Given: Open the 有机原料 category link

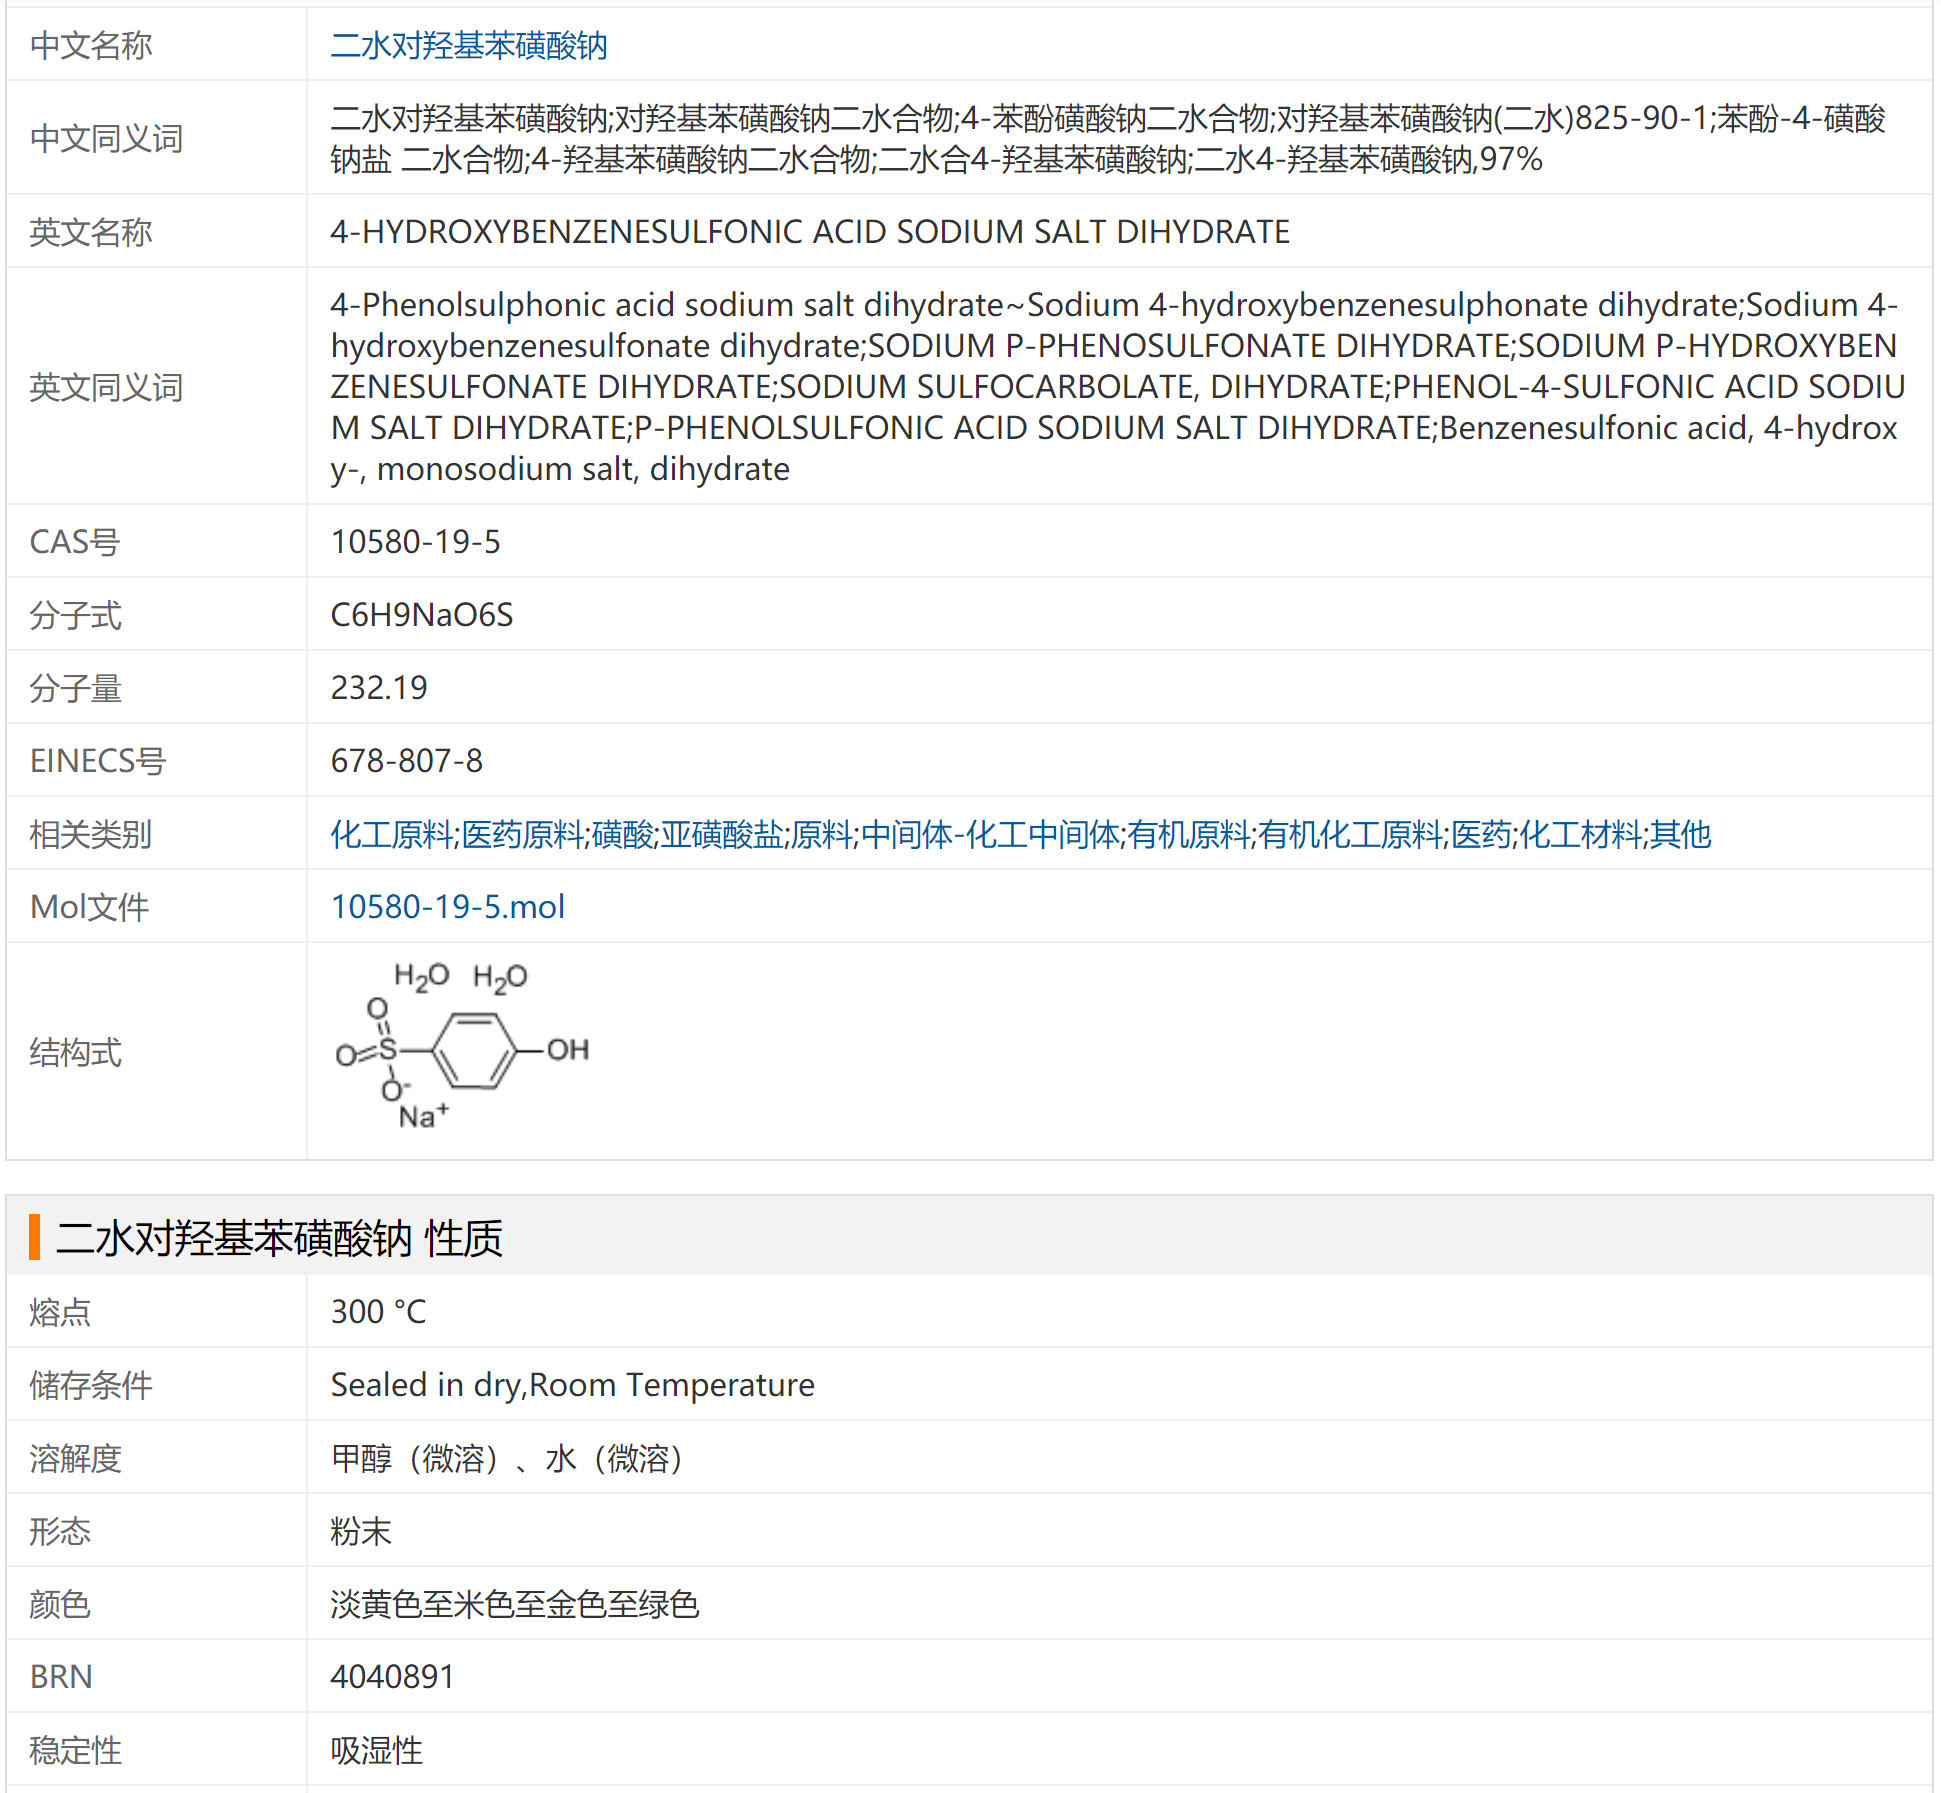Looking at the screenshot, I should click(1189, 834).
